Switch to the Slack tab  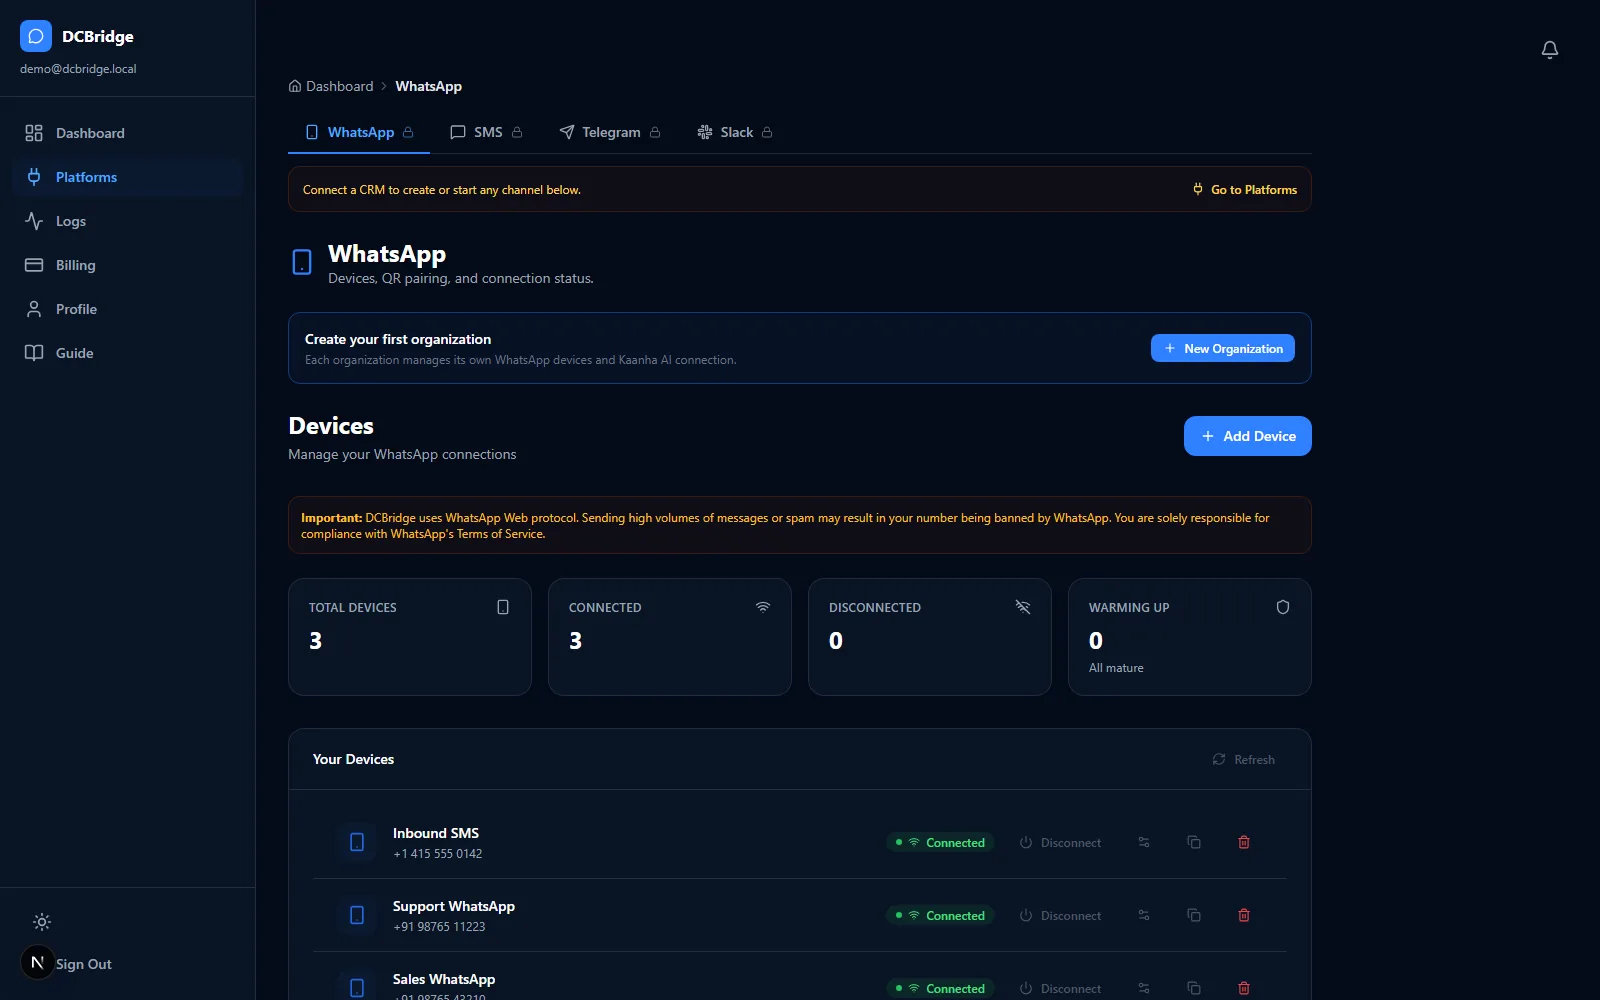click(x=735, y=132)
